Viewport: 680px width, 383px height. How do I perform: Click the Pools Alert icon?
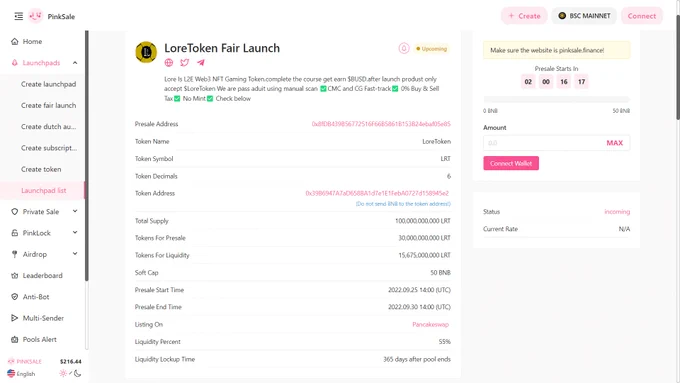14,339
